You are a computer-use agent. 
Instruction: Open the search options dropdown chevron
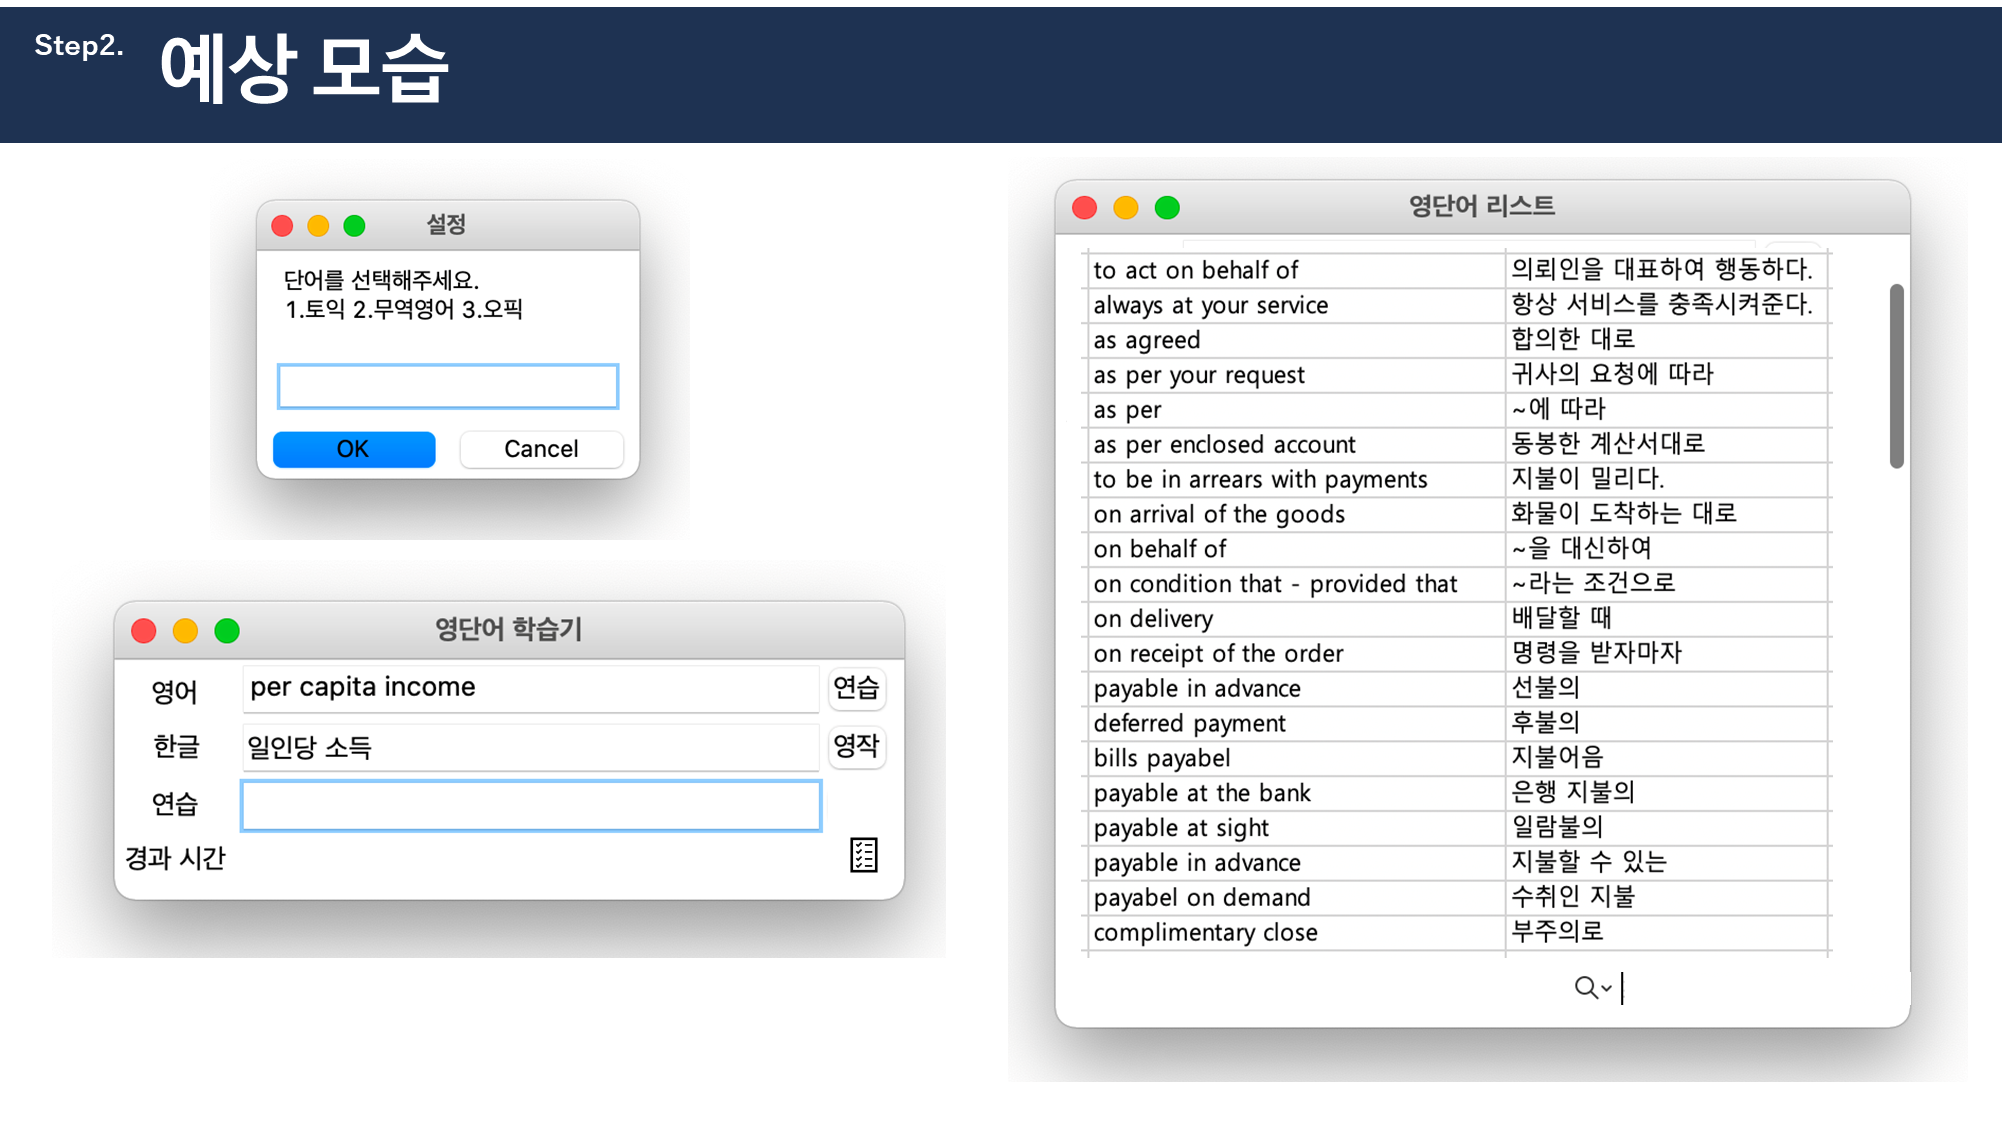pyautogui.click(x=1606, y=989)
